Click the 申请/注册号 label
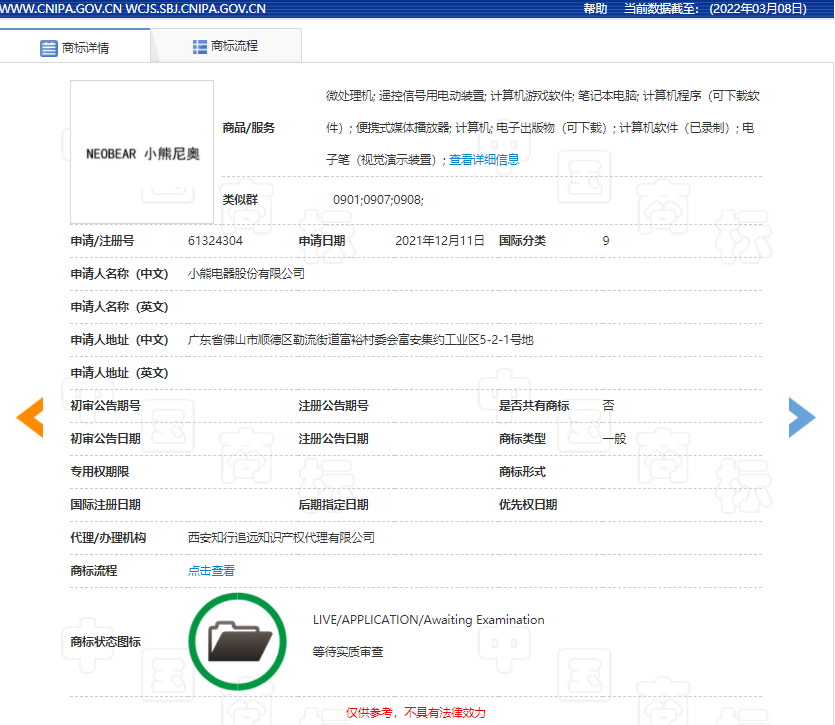Image resolution: width=835 pixels, height=725 pixels. pos(102,241)
